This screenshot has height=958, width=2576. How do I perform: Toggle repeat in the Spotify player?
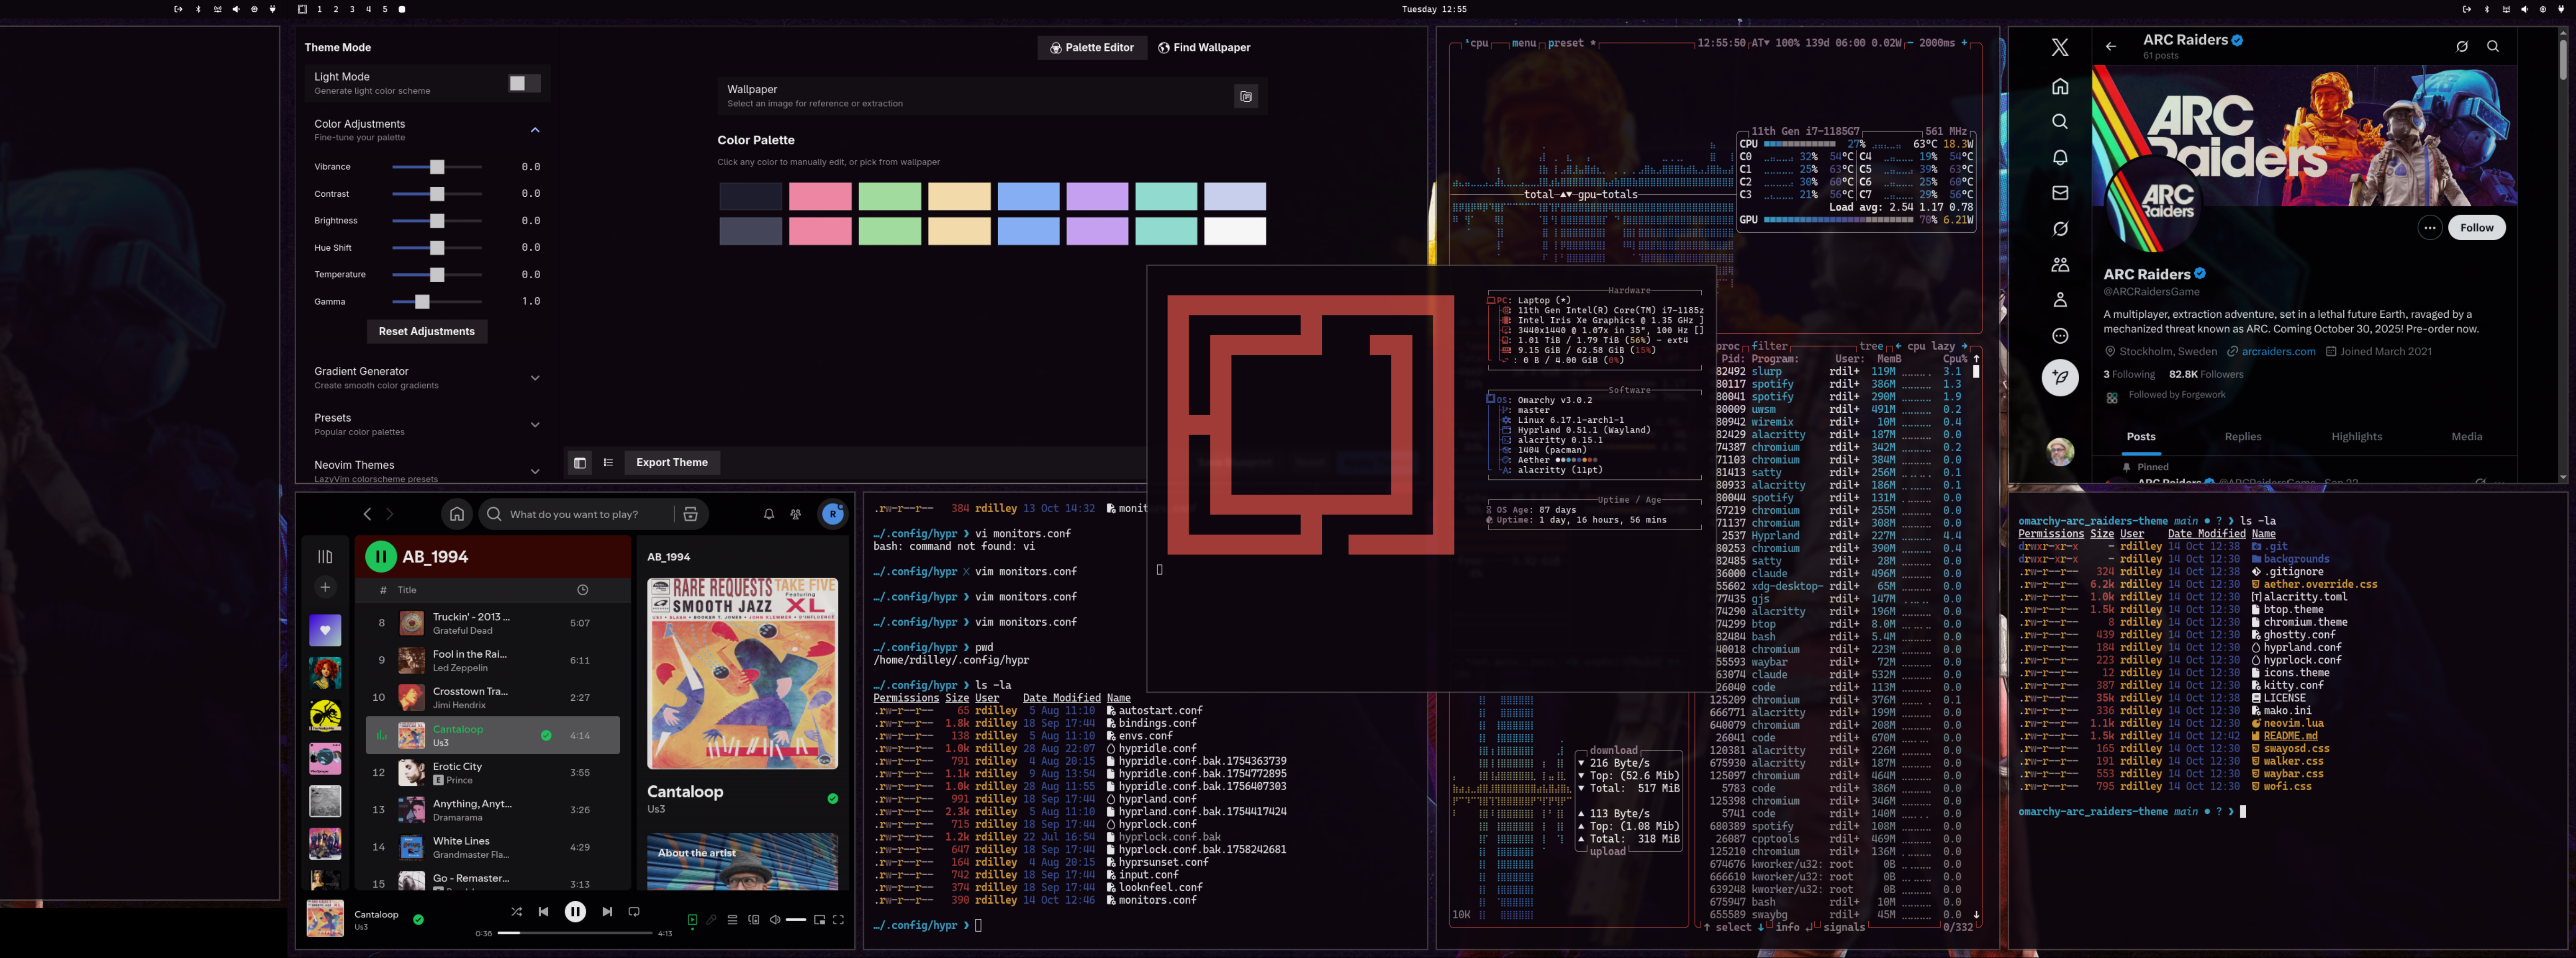(x=634, y=911)
